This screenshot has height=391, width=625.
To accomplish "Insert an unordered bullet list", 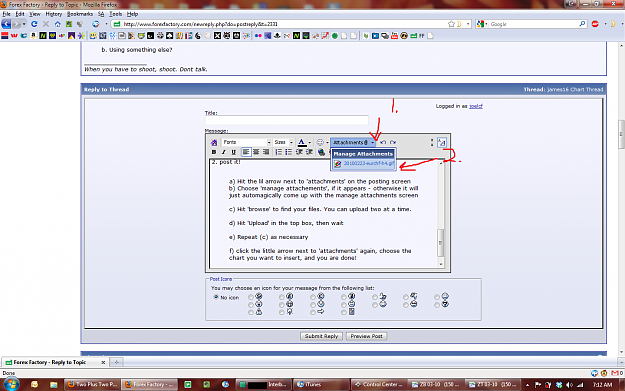I will (x=288, y=152).
